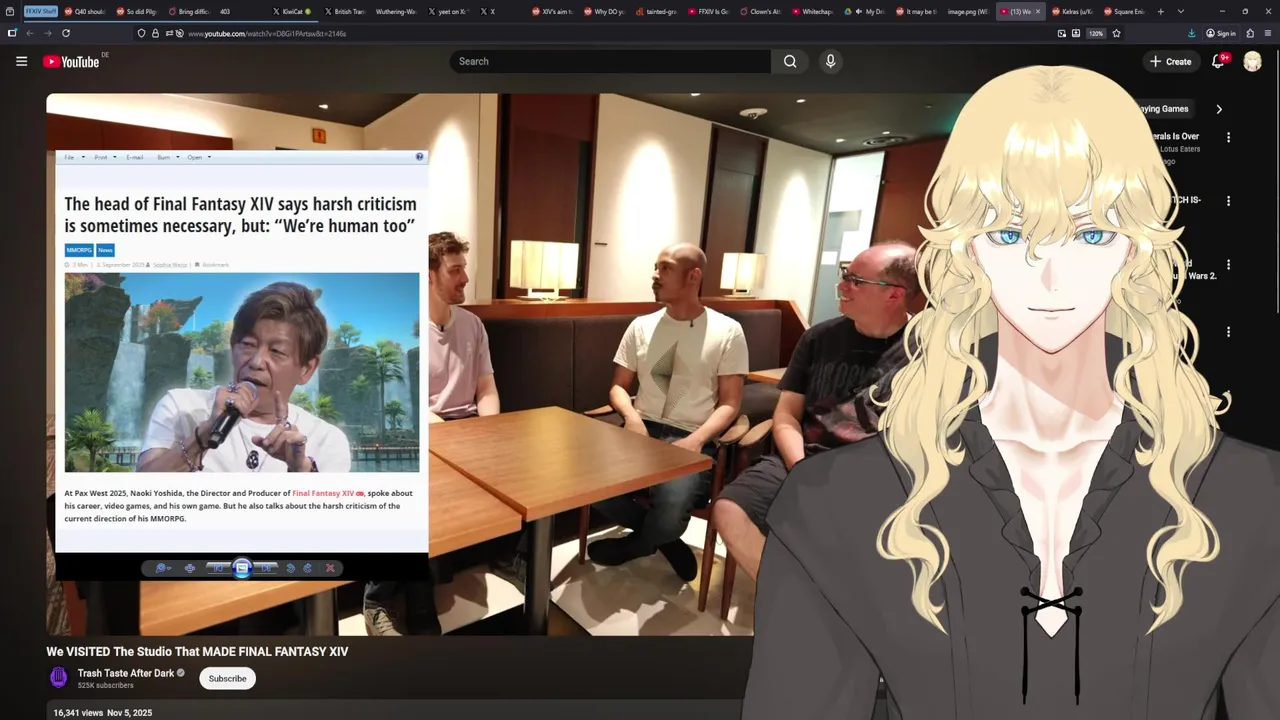The image size is (1280, 720).
Task: Open the picture-in-picture icon in address bar
Action: pos(1062,33)
